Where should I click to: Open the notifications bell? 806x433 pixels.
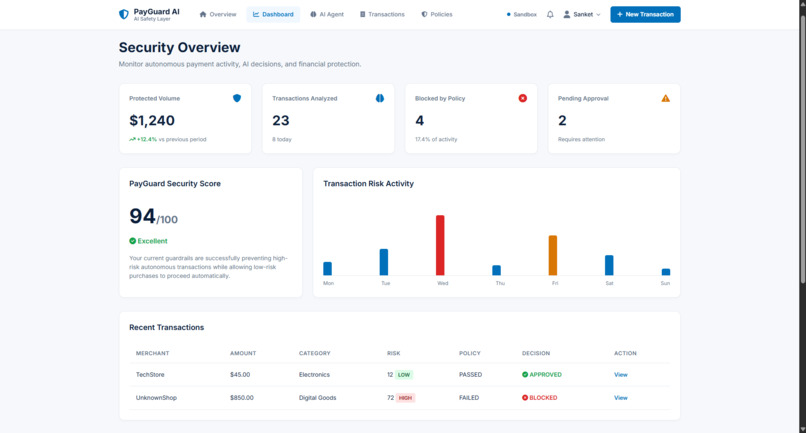(550, 14)
